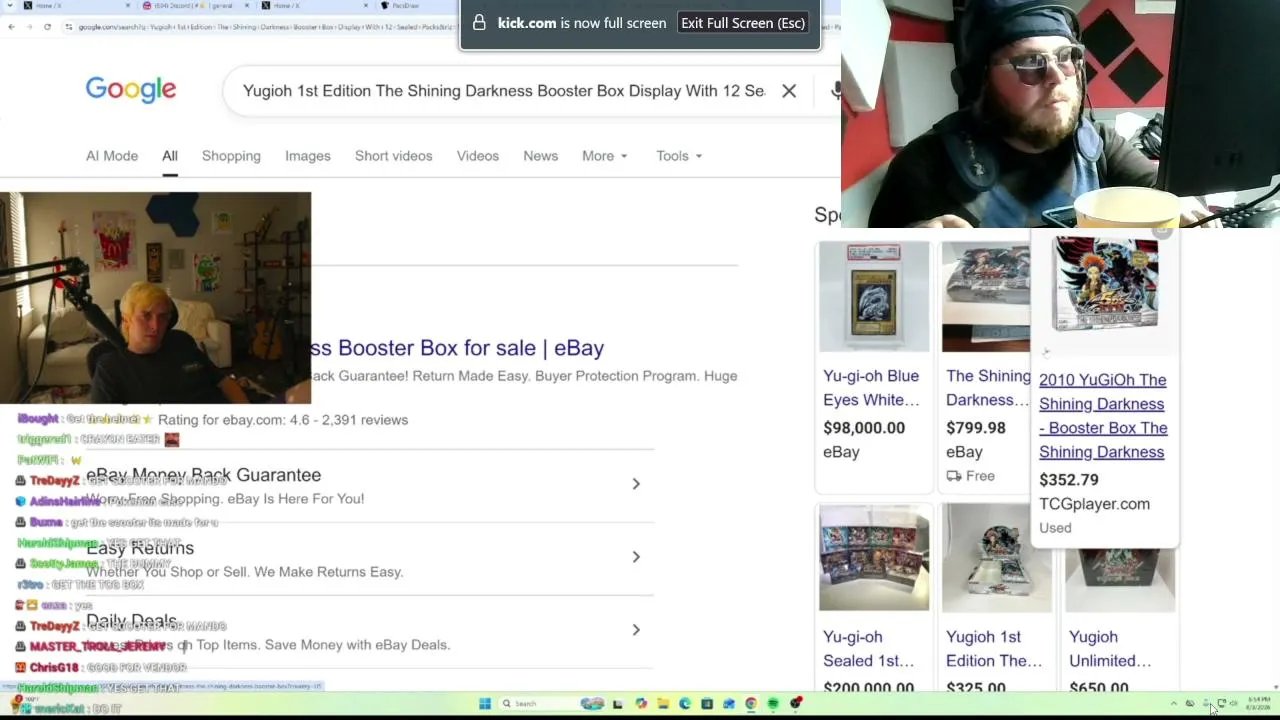This screenshot has height=720, width=1280.
Task: Open Yu-gi-oh Sealed 1st product title
Action: click(x=869, y=649)
